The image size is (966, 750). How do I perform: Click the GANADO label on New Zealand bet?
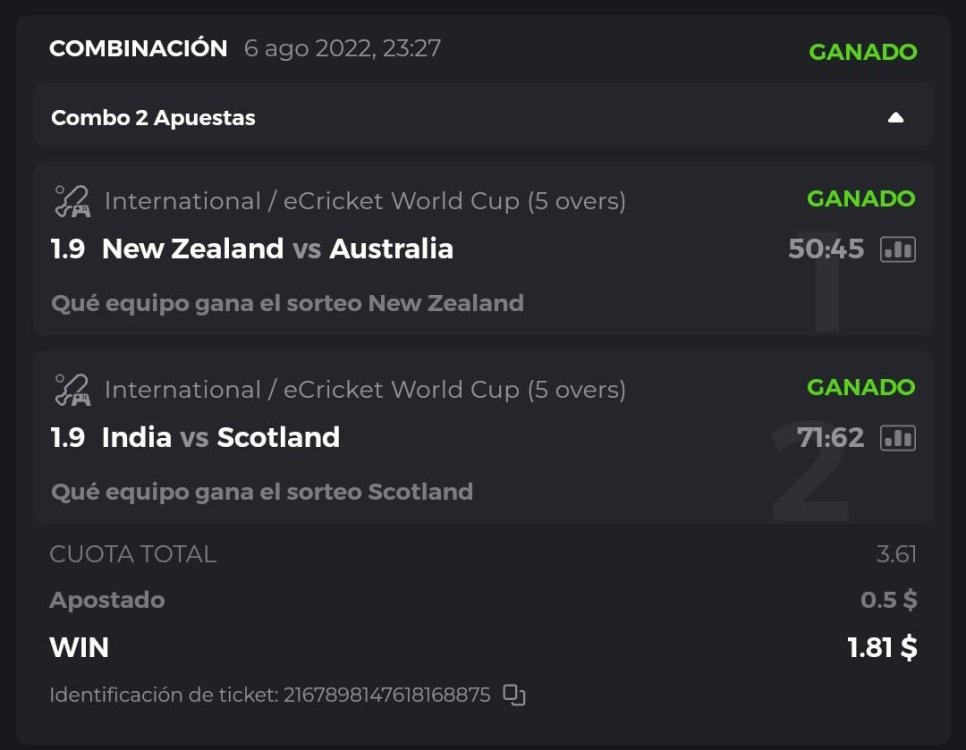860,199
